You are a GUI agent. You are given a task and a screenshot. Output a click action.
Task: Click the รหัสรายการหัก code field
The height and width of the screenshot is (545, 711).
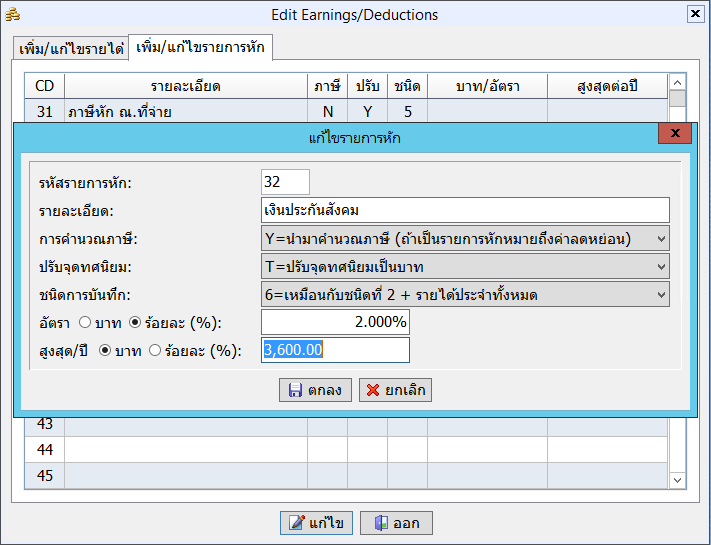(285, 182)
